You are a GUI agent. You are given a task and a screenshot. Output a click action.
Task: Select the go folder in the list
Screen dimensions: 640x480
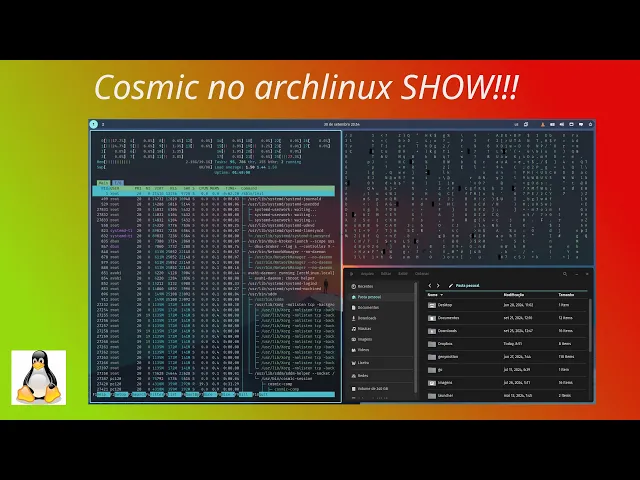tap(507, 370)
